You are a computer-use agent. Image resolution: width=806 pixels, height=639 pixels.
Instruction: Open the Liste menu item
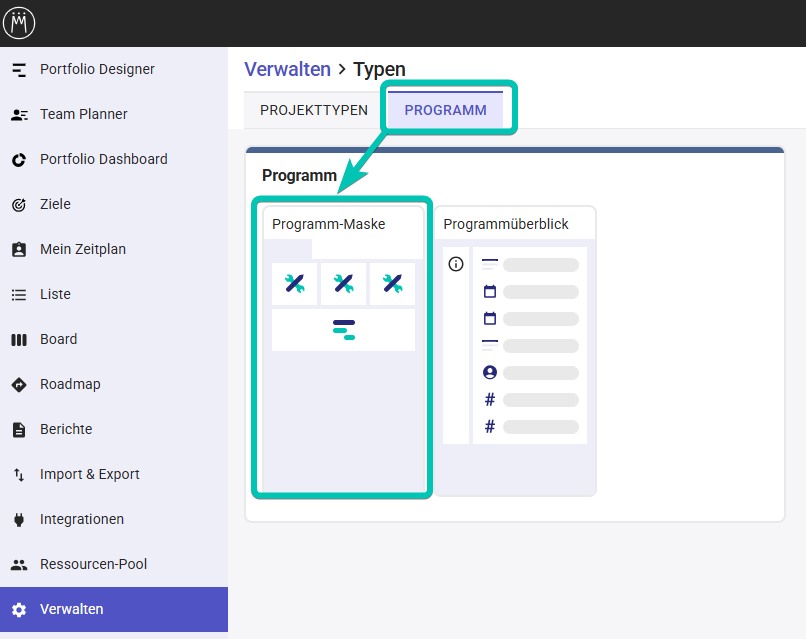pos(55,295)
